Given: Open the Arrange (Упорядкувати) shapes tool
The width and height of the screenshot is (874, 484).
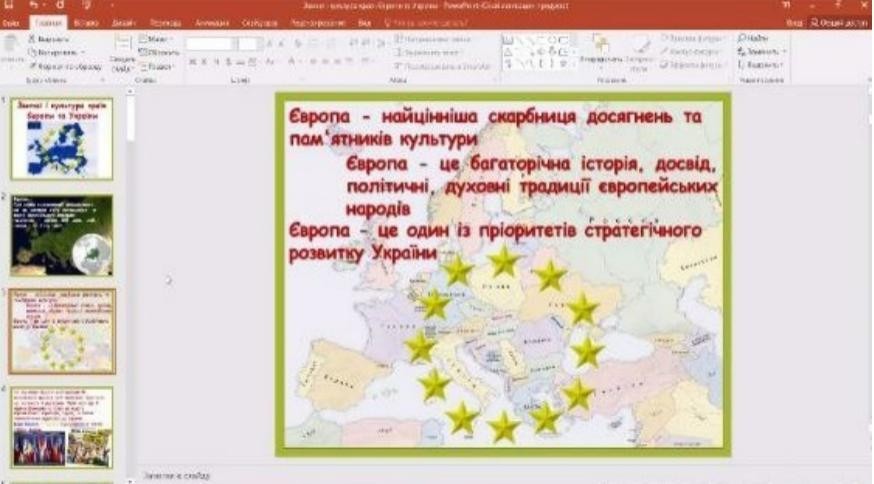Looking at the screenshot, I should click(x=601, y=51).
